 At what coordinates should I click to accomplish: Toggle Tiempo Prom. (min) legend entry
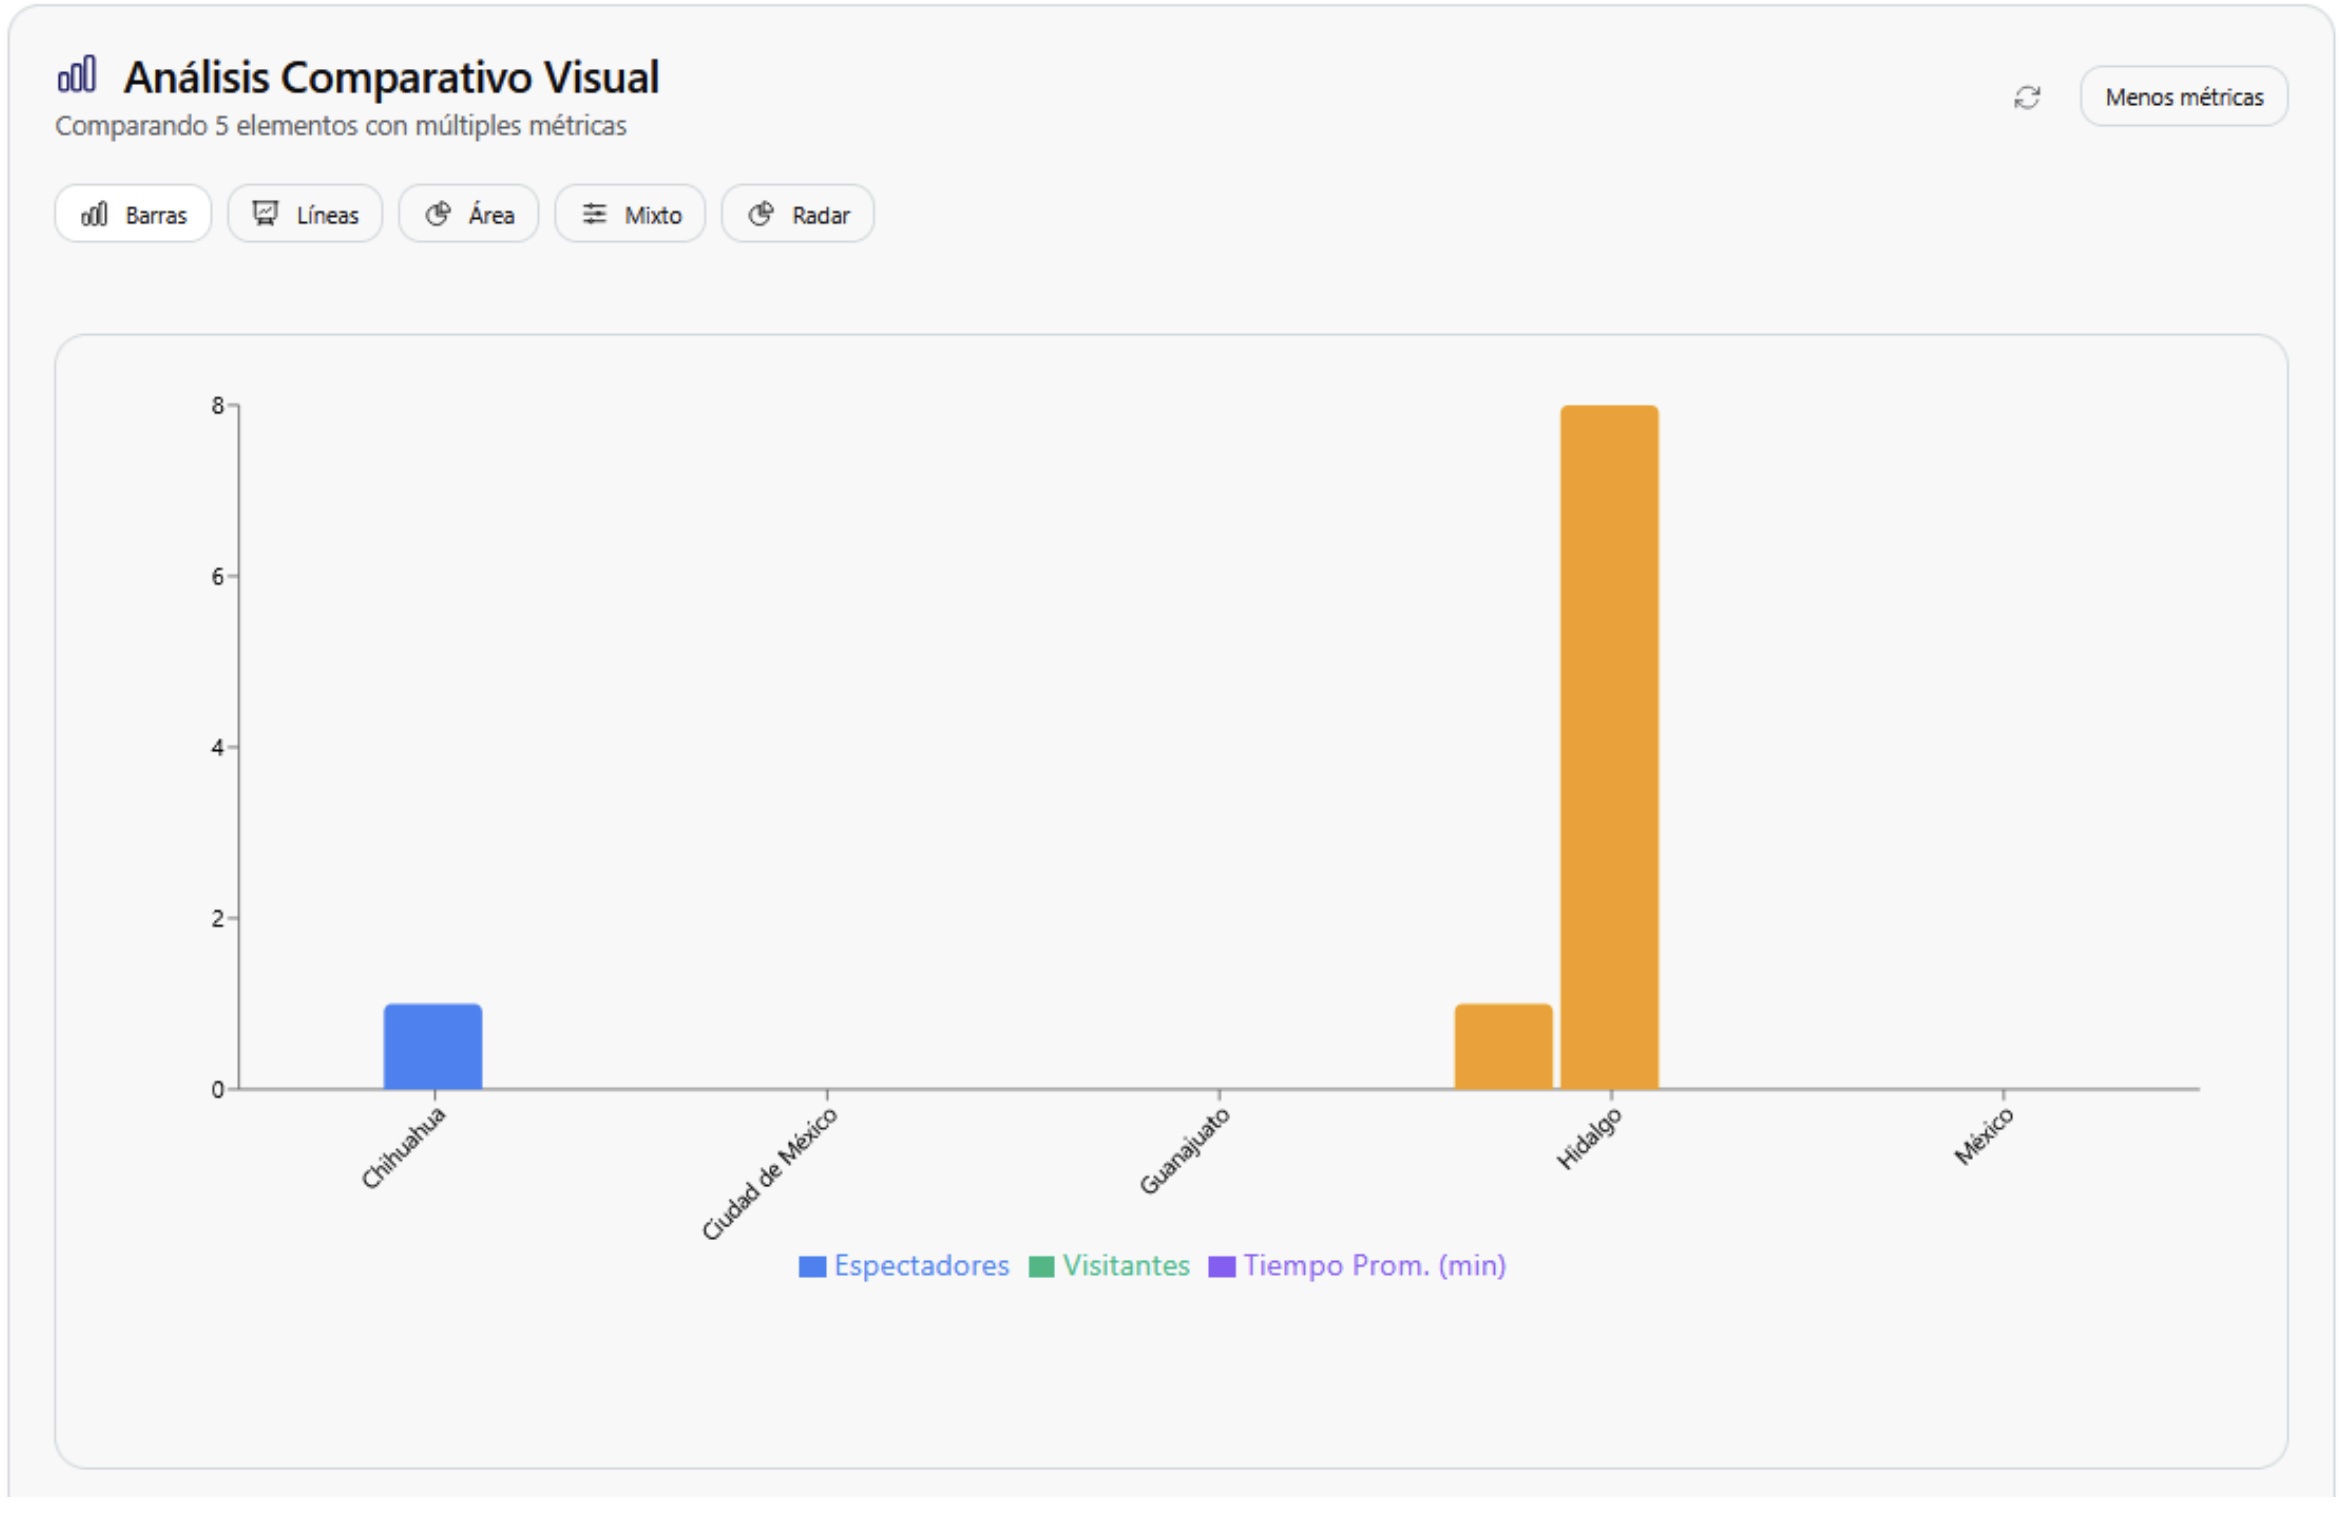coord(1373,1266)
